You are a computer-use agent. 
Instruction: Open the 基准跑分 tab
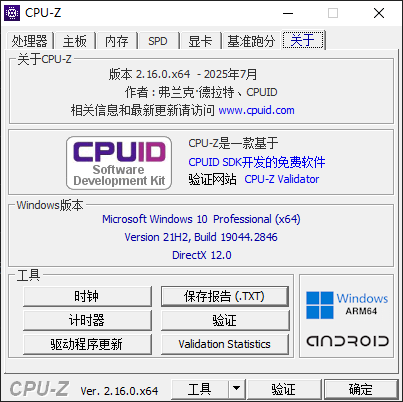pyautogui.click(x=251, y=41)
